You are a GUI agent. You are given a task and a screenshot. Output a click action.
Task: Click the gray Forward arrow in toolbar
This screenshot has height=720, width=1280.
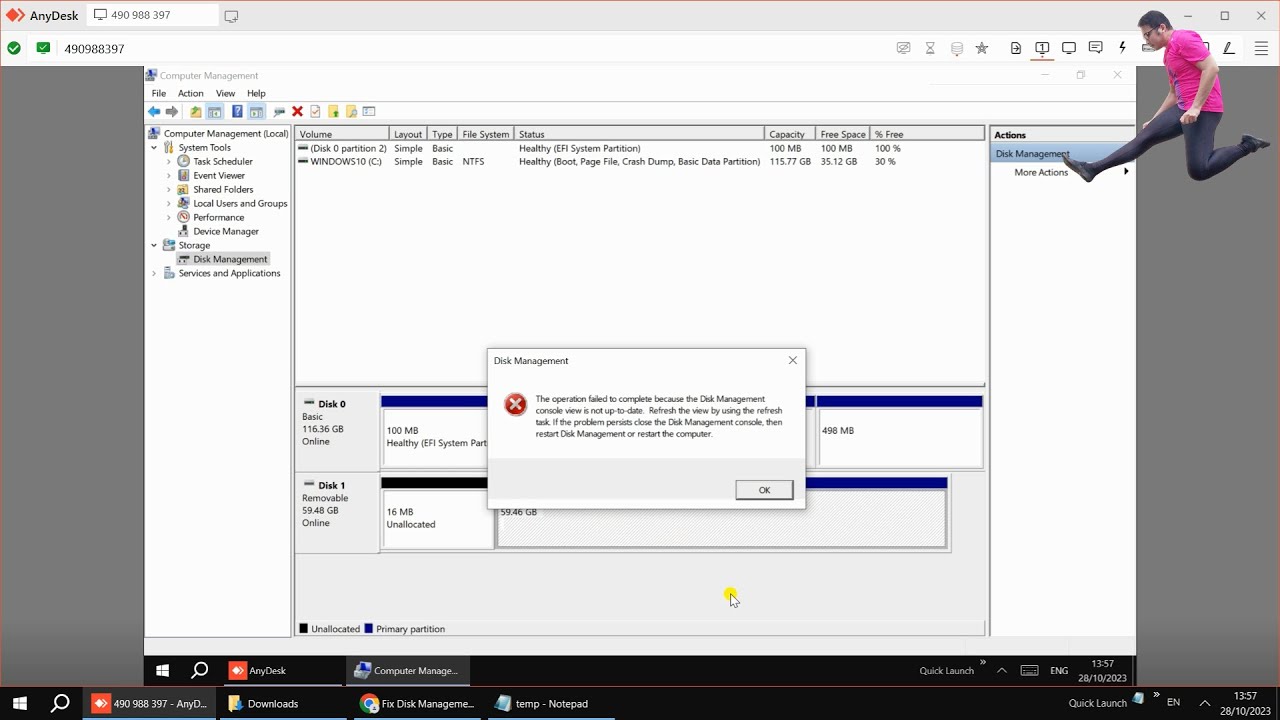172,111
